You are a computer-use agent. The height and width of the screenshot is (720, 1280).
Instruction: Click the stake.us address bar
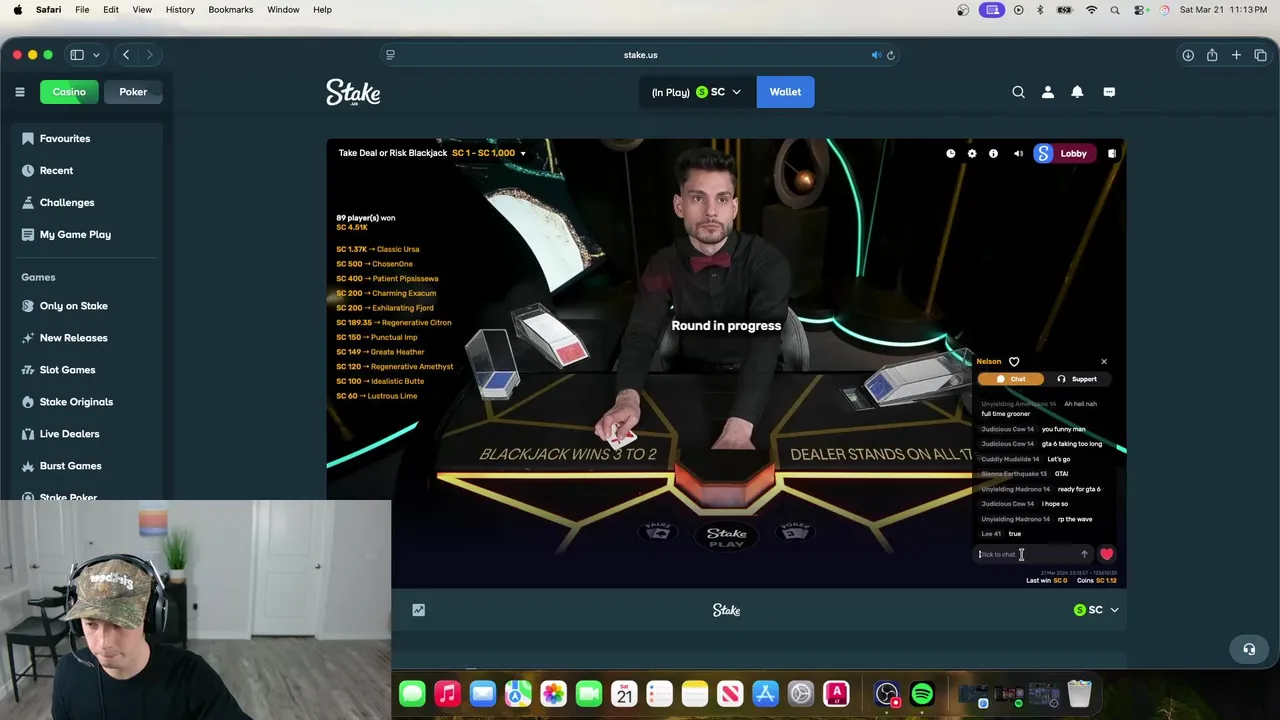640,55
